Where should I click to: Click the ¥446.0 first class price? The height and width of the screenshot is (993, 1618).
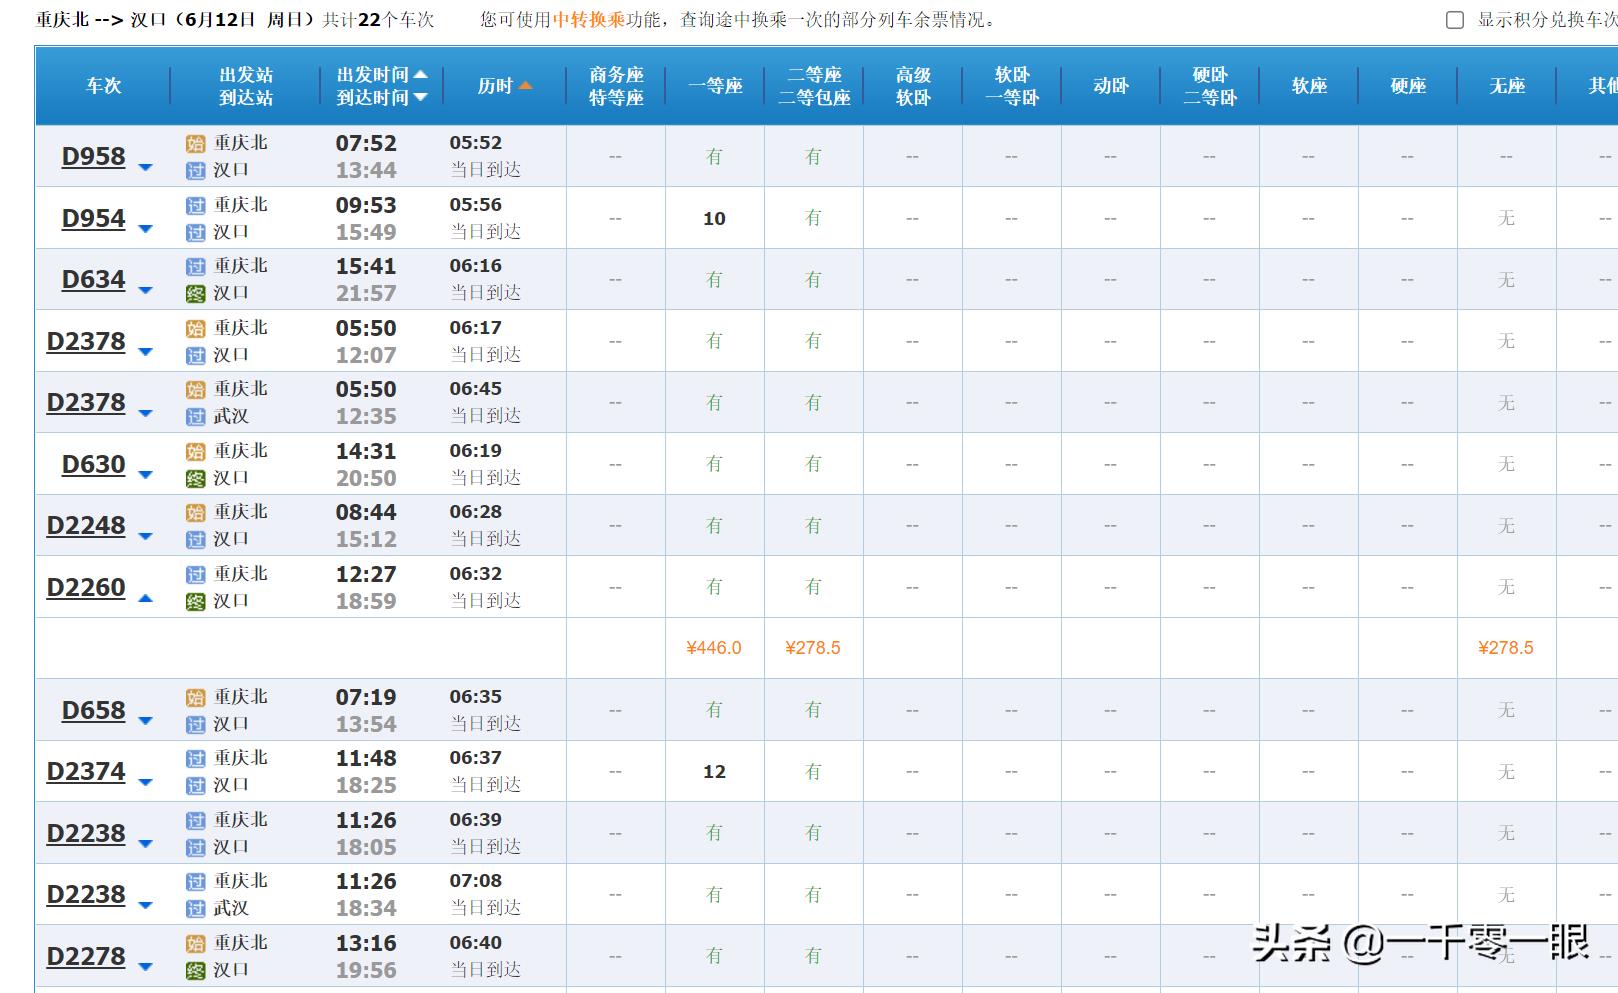pyautogui.click(x=714, y=648)
